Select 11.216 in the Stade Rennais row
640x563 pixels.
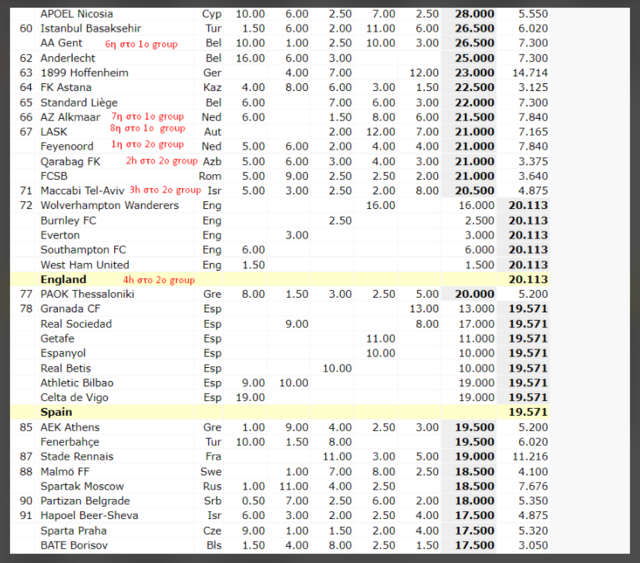[530, 457]
